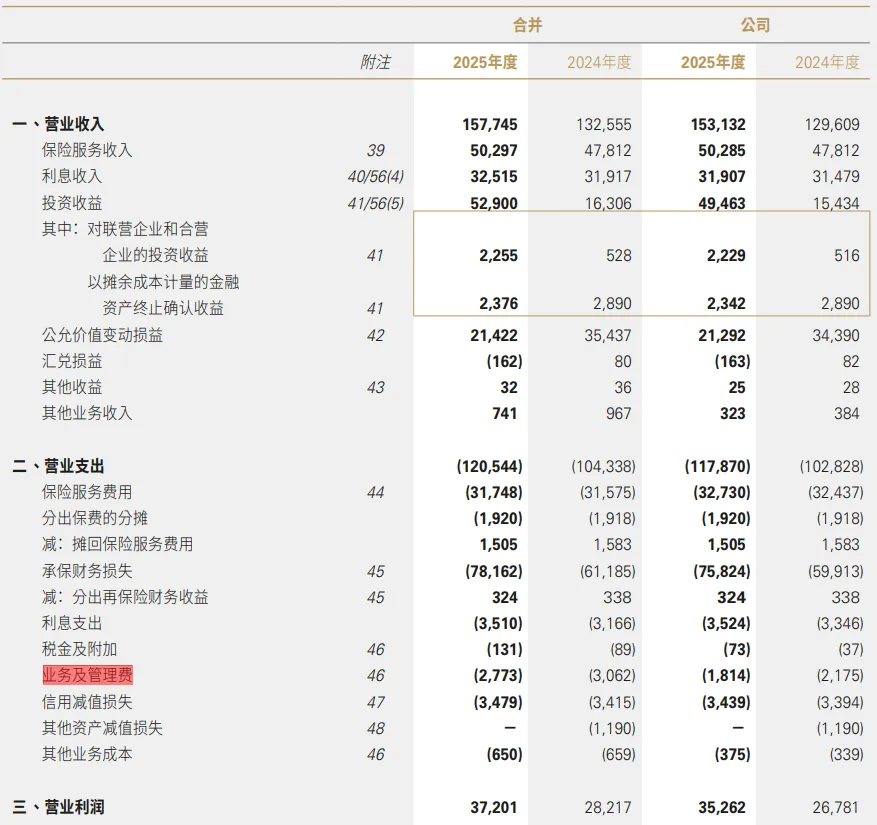Click note reference 41/56(5)

click(375, 203)
